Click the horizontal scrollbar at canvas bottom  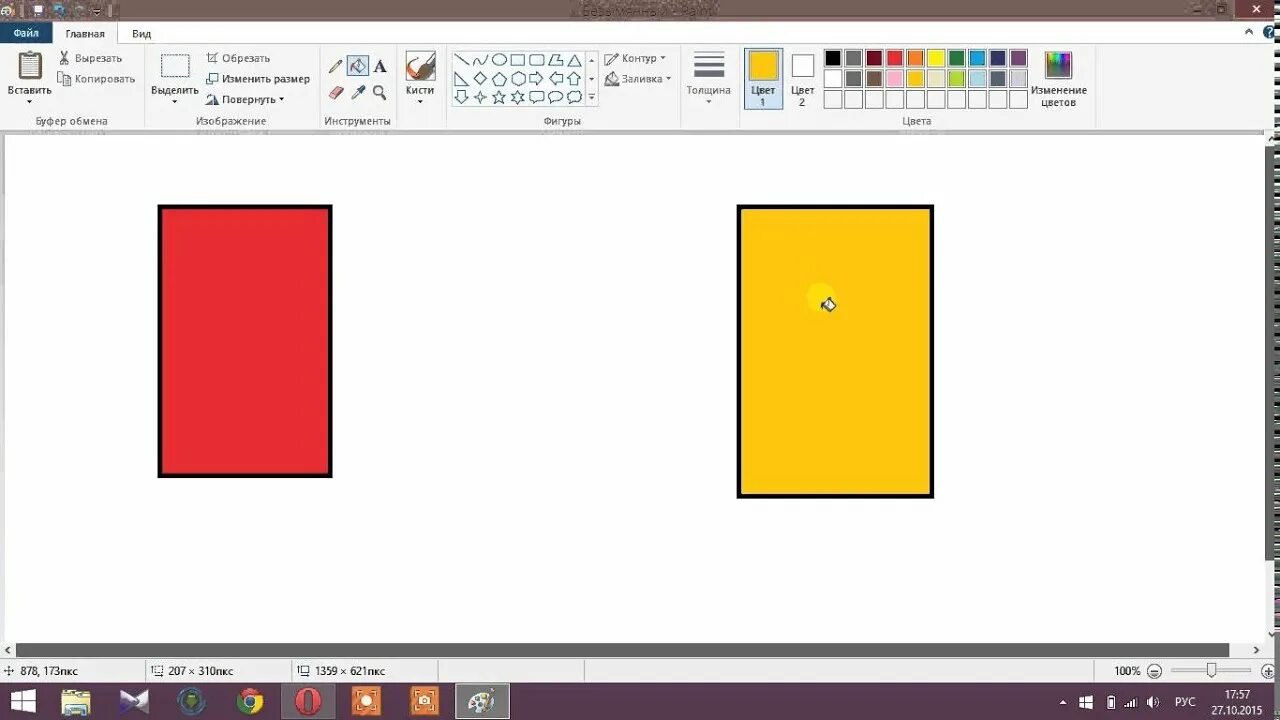622,650
